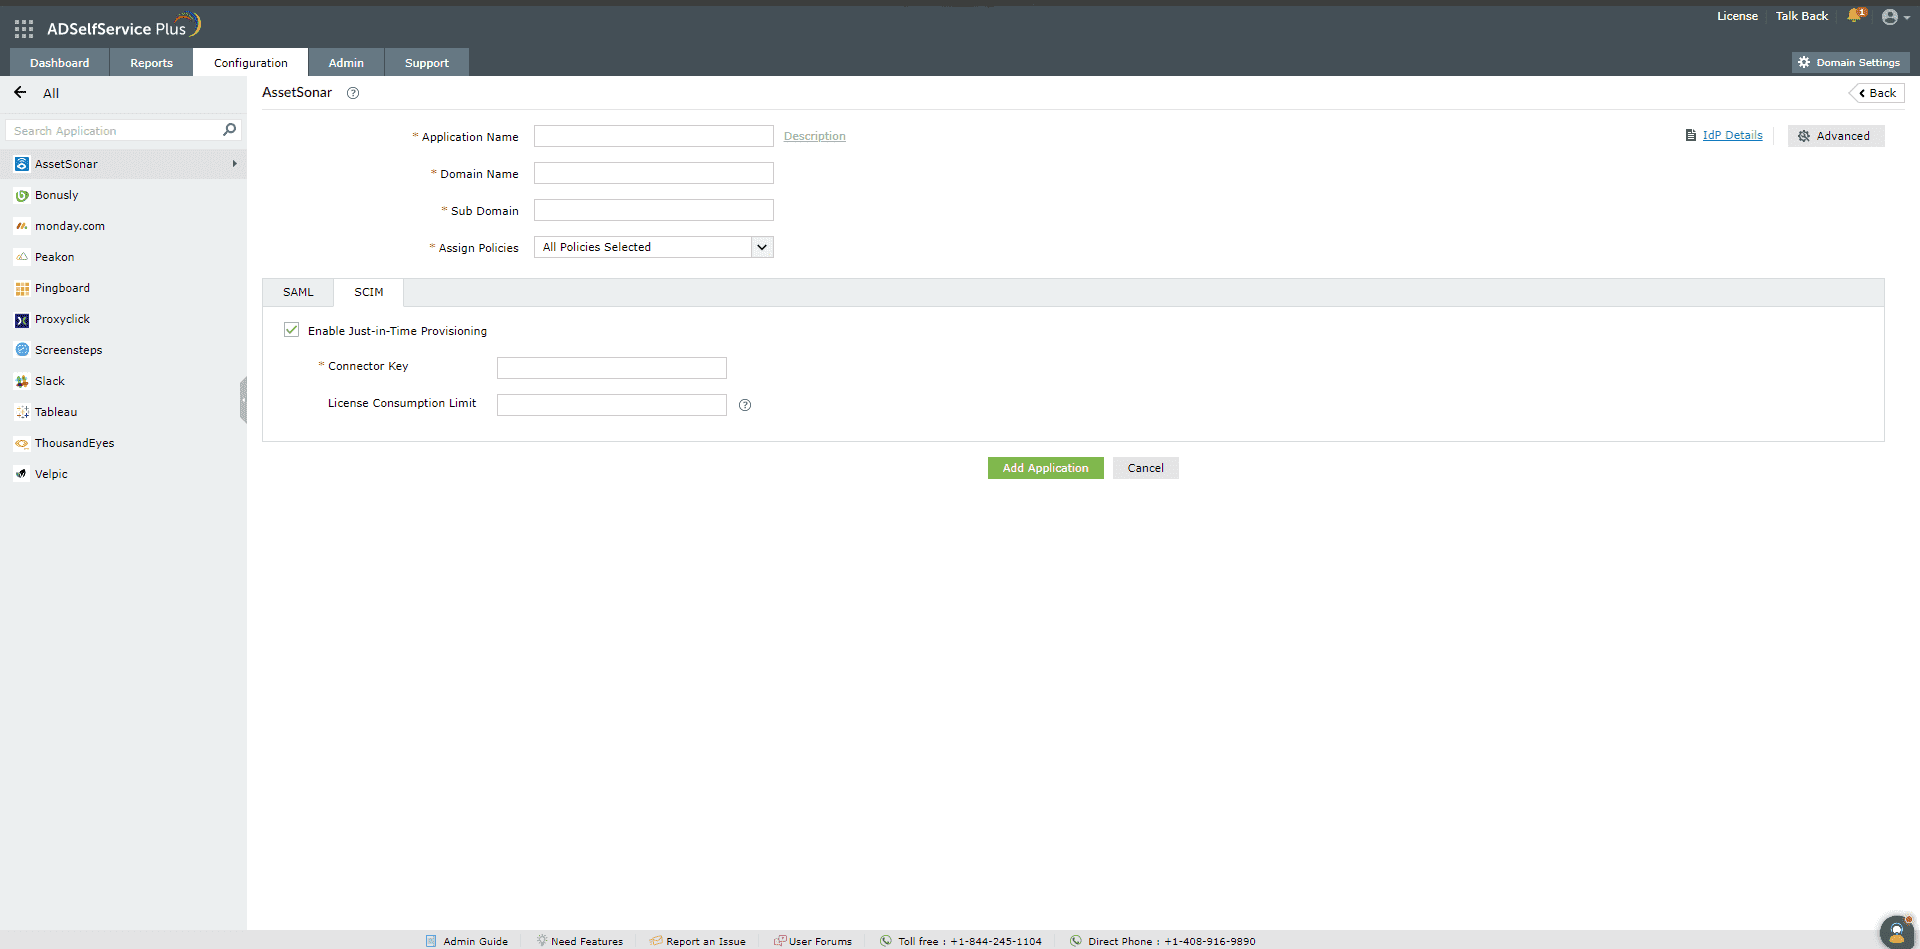Viewport: 1920px width, 949px height.
Task: Focus the Application Name input field
Action: pos(654,136)
